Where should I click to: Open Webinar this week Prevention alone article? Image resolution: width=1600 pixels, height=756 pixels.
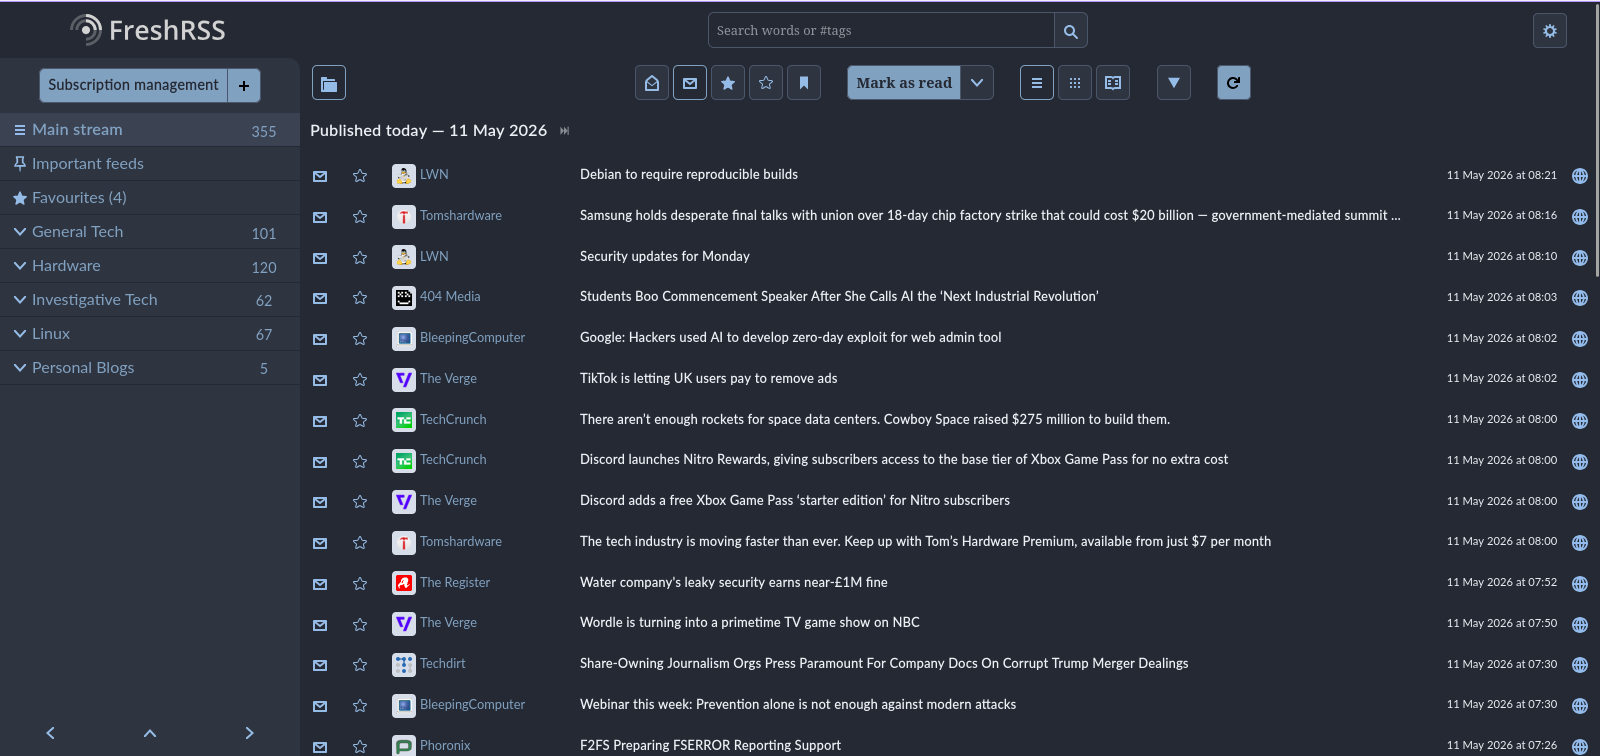pyautogui.click(x=798, y=705)
